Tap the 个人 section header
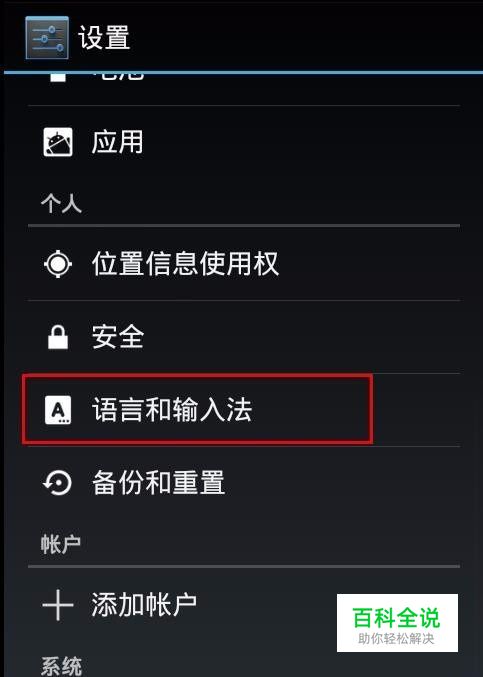 point(62,203)
